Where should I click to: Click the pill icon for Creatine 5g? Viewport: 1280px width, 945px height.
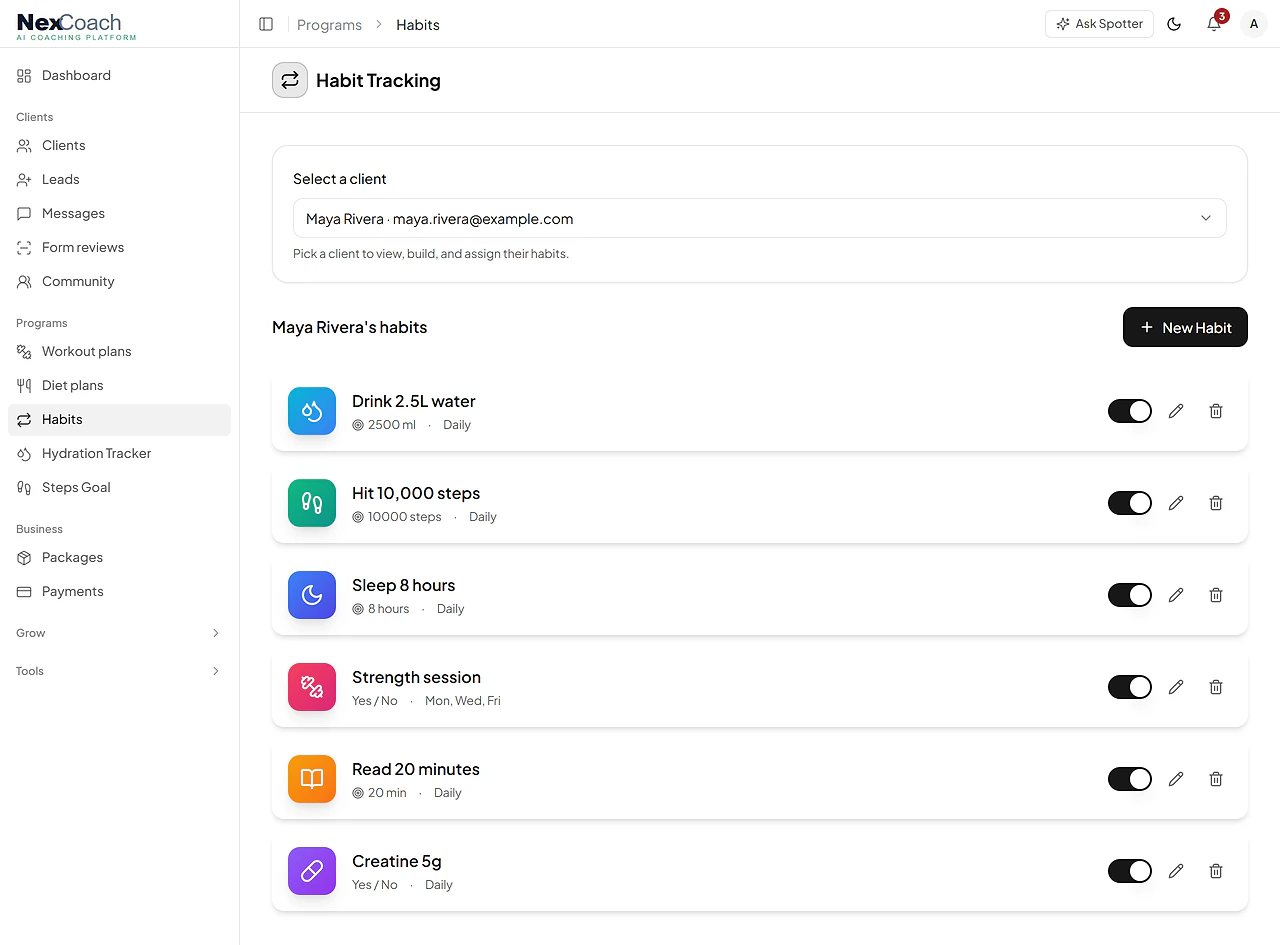coord(312,871)
